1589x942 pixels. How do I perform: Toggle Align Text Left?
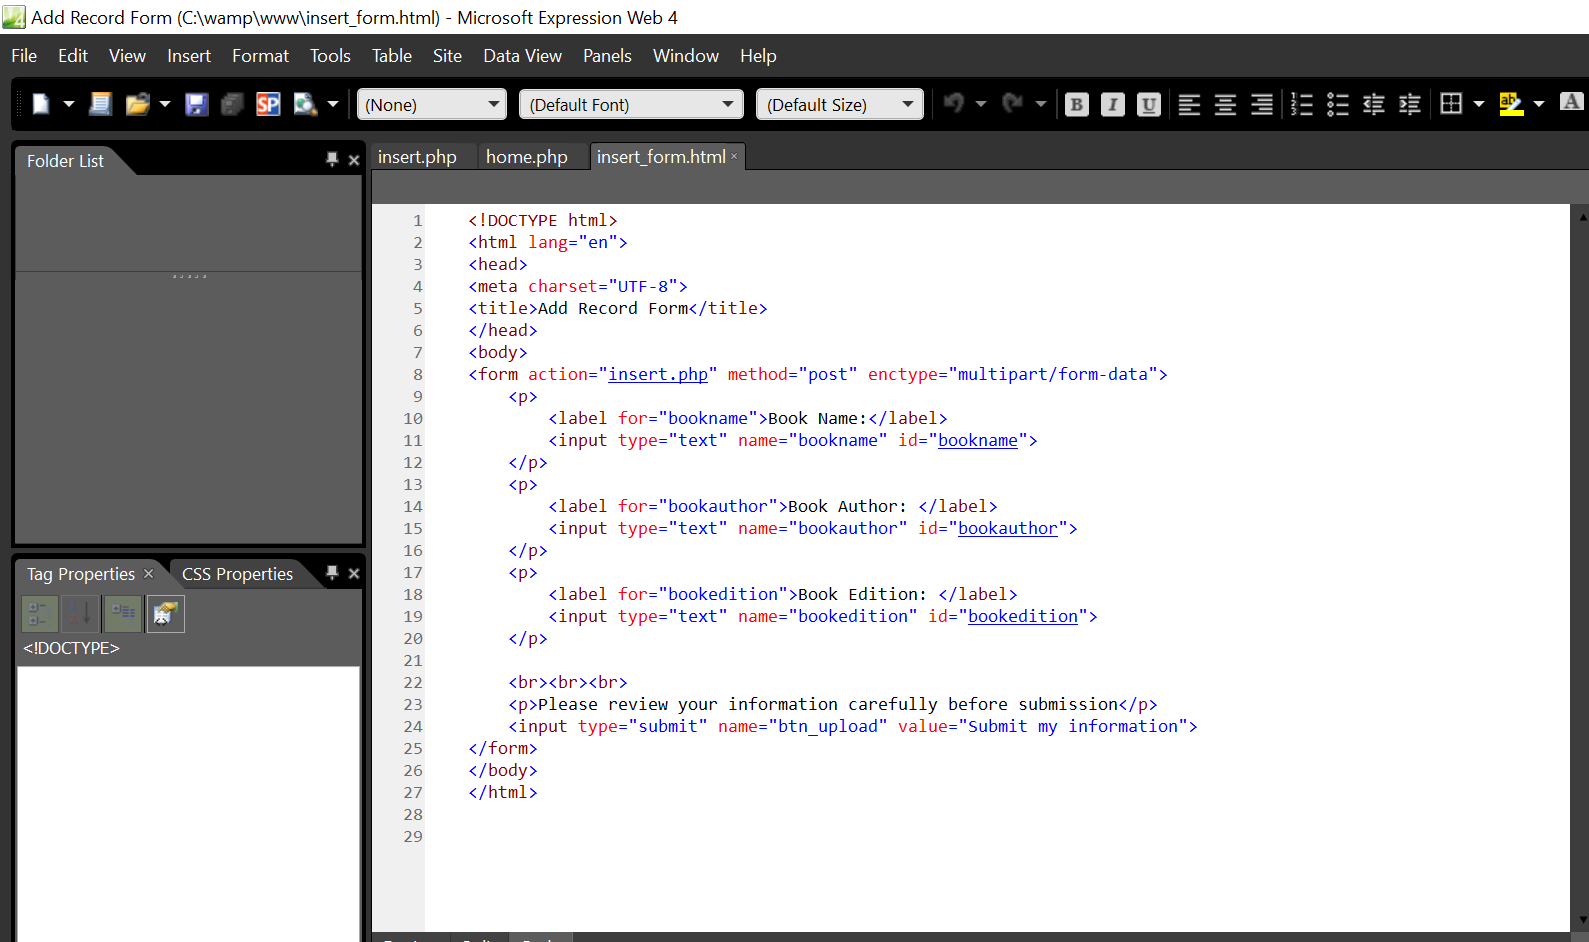[1189, 104]
